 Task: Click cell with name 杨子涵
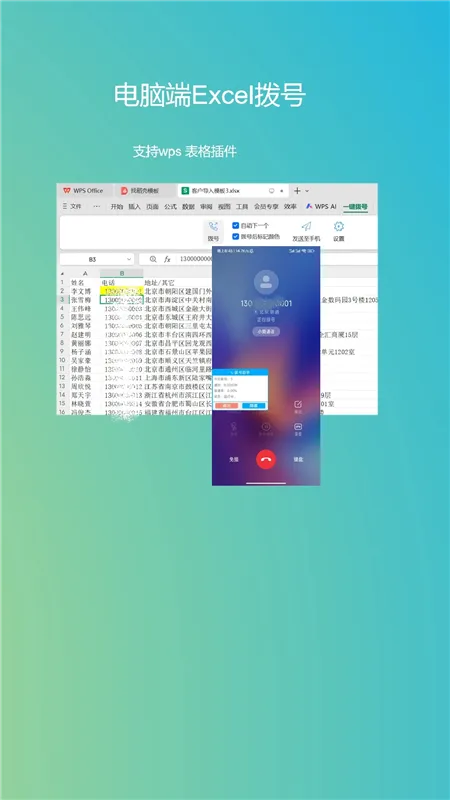tap(81, 352)
